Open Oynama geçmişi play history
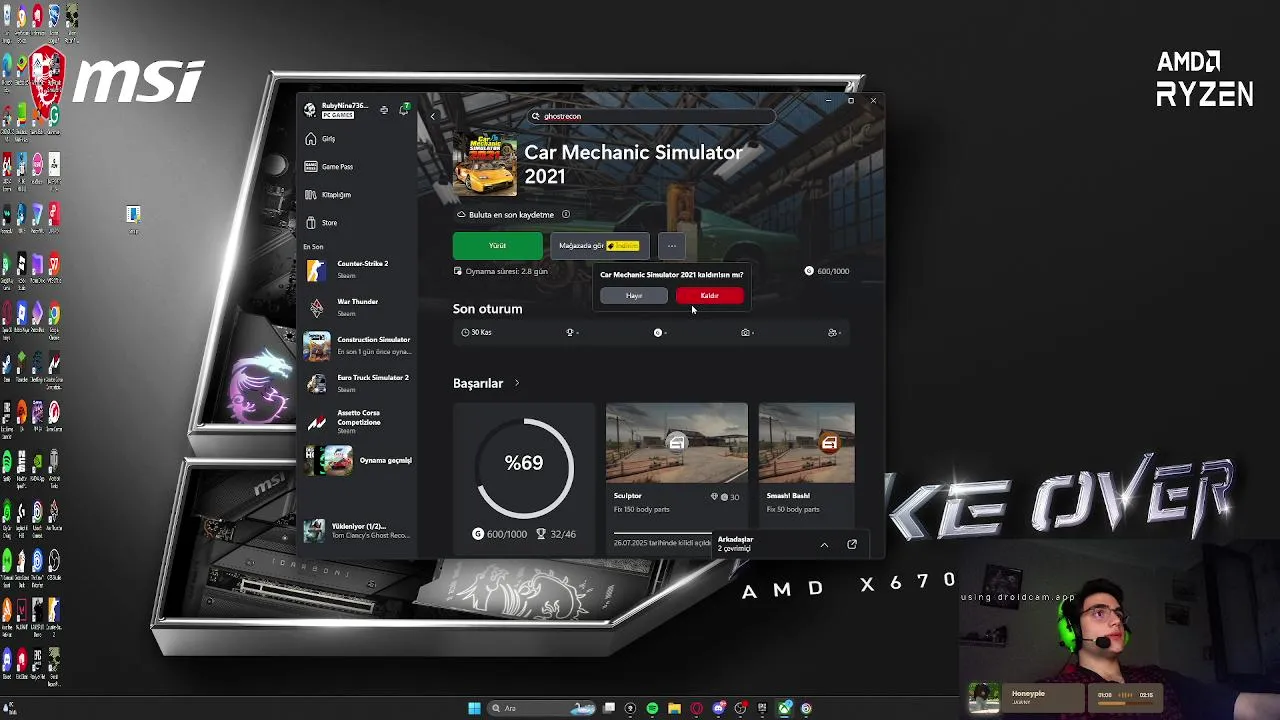1280x720 pixels. (x=358, y=460)
